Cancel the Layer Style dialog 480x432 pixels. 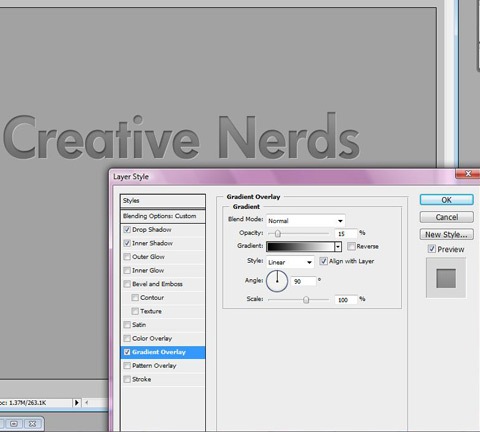pyautogui.click(x=446, y=217)
